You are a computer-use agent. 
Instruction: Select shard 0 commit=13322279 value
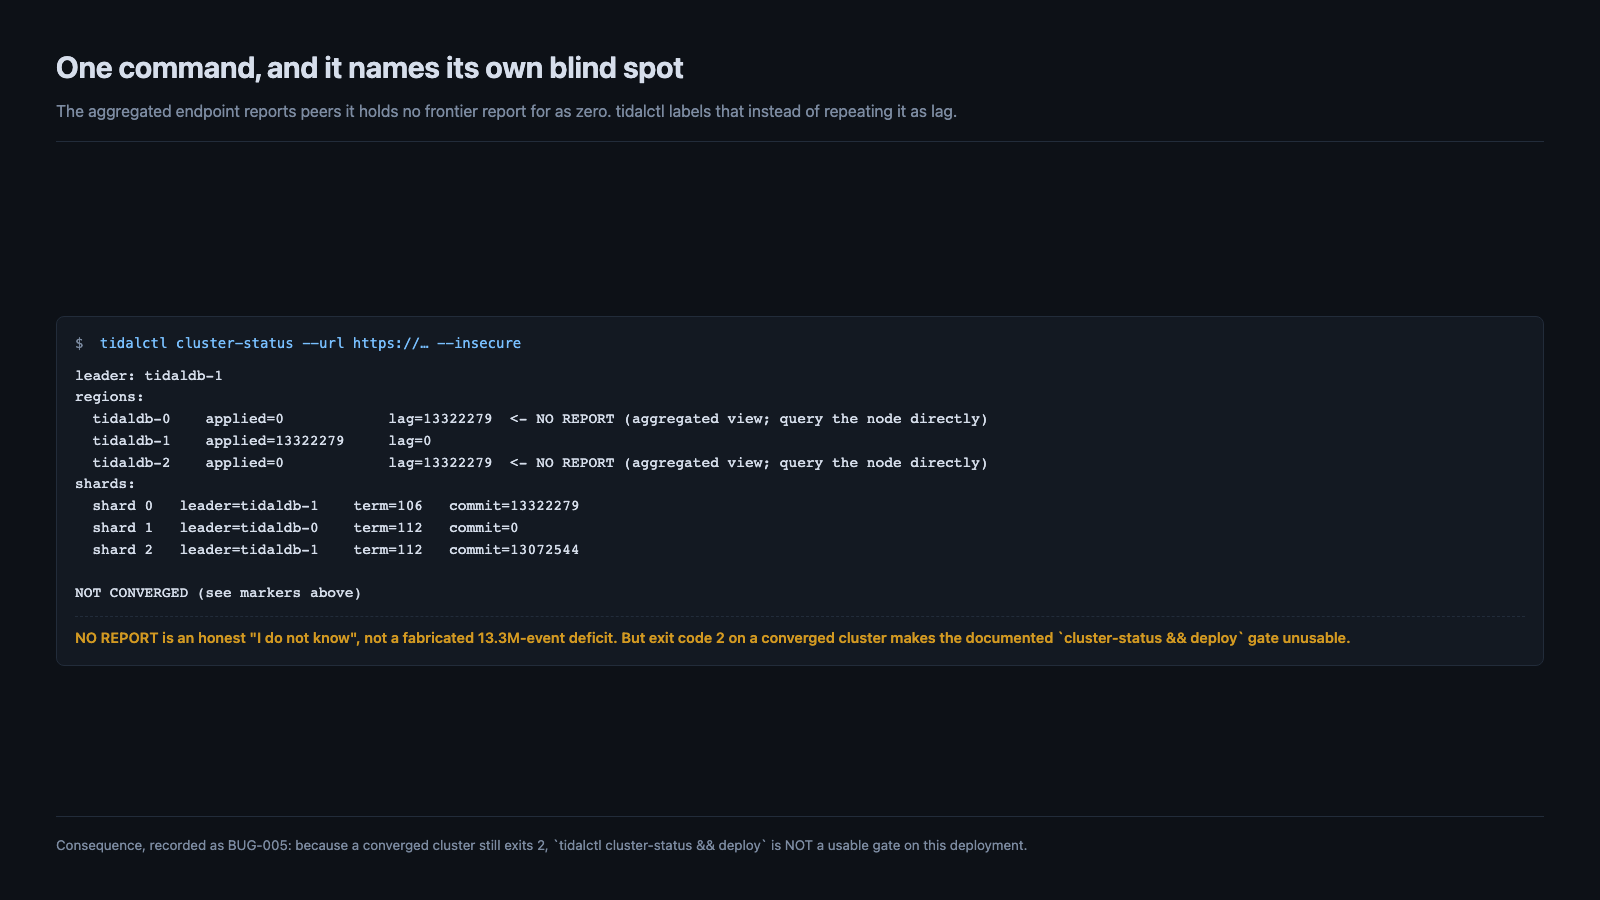514,506
